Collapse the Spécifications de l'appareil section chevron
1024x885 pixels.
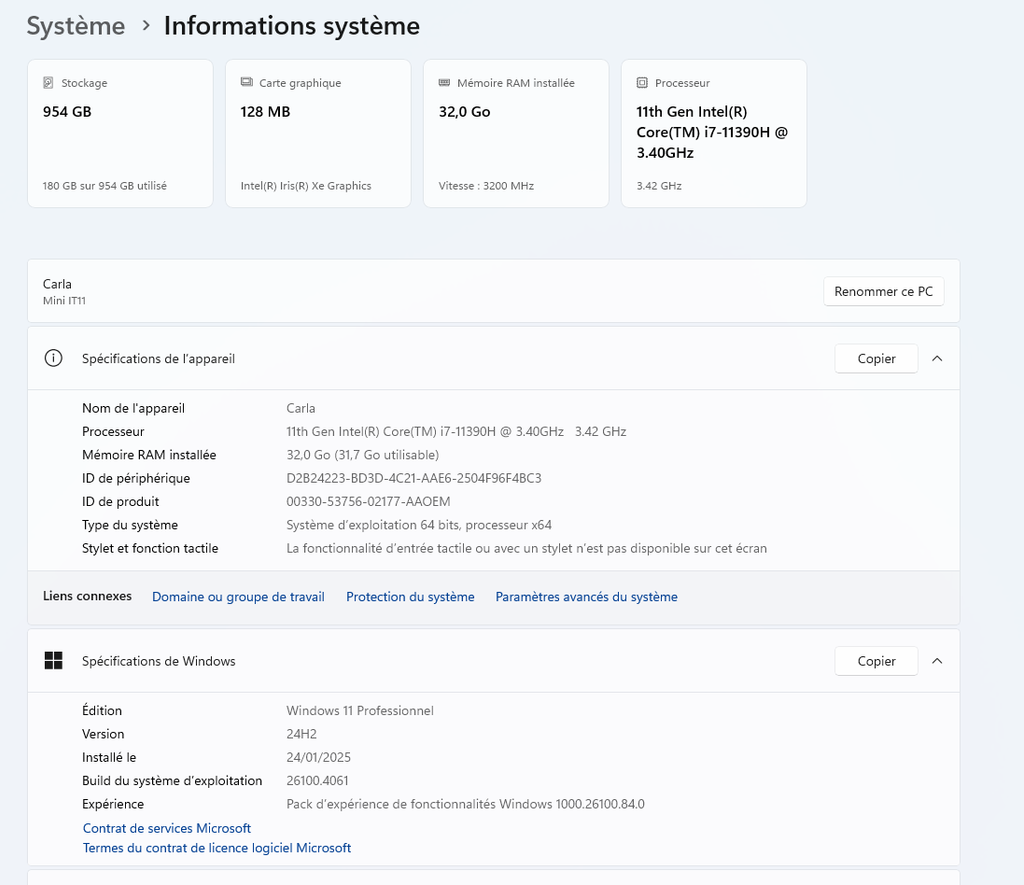coord(936,358)
